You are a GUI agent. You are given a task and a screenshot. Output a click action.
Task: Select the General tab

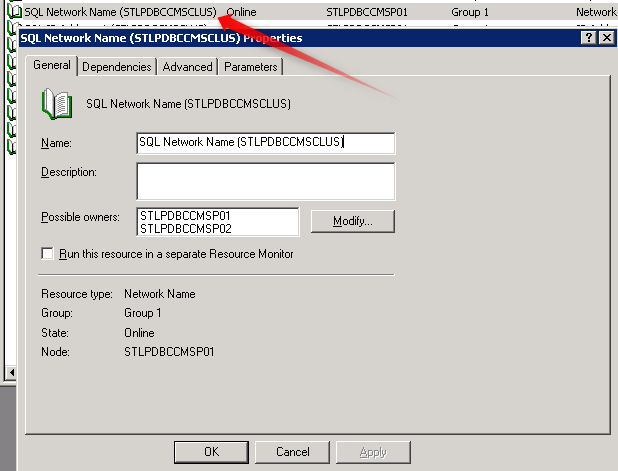tap(52, 65)
